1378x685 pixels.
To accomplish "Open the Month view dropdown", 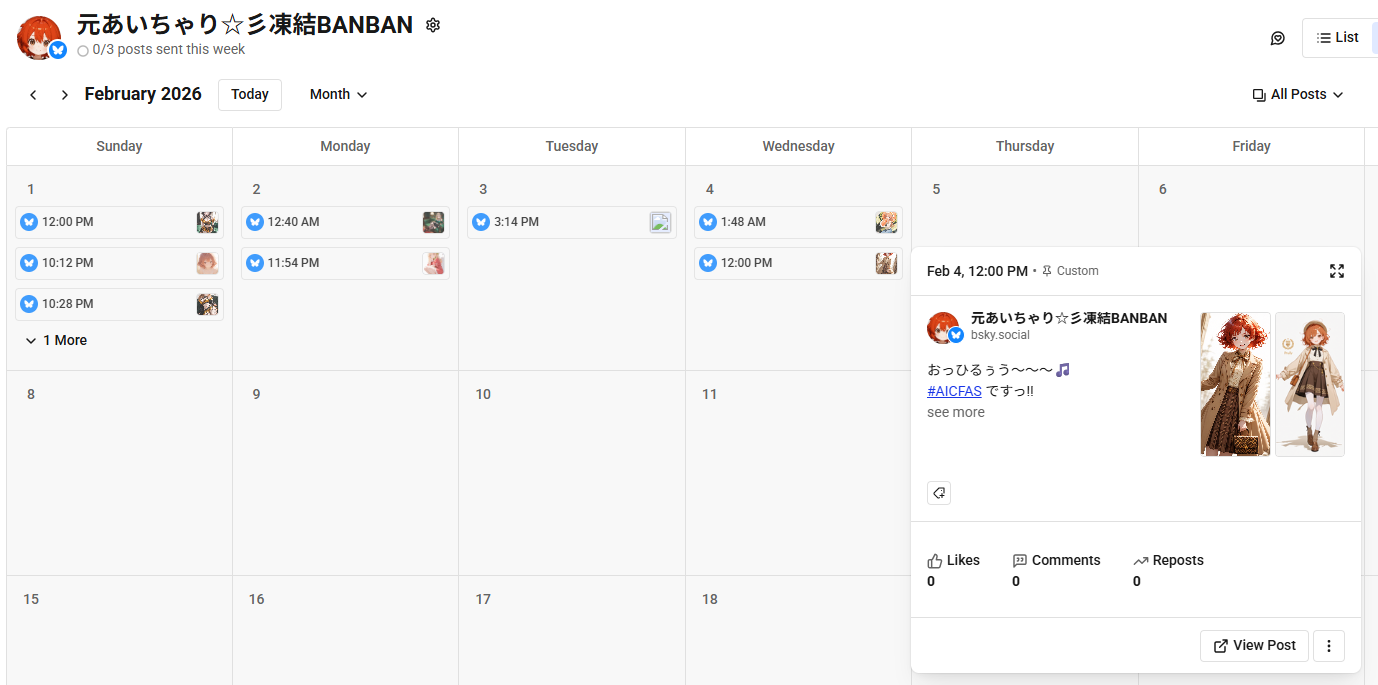I will (x=338, y=95).
